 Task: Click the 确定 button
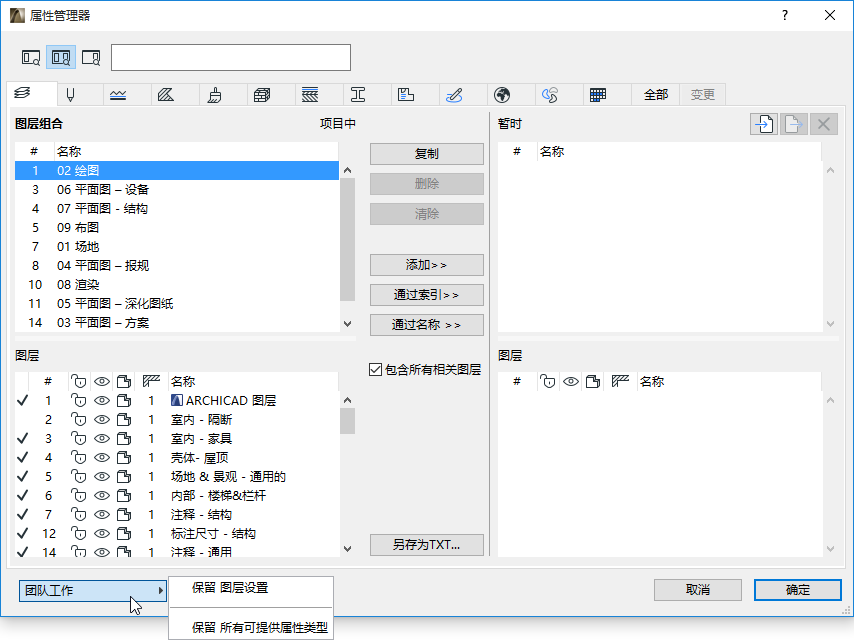(798, 590)
